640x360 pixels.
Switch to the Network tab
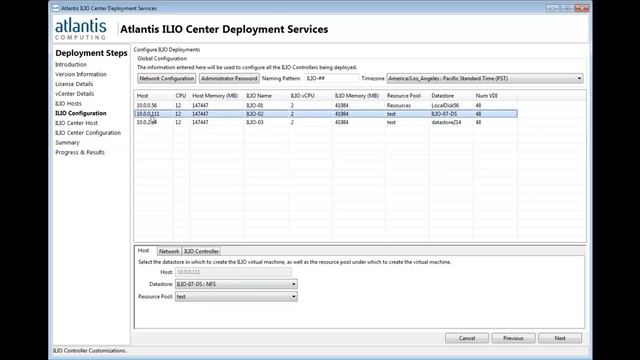pos(169,251)
